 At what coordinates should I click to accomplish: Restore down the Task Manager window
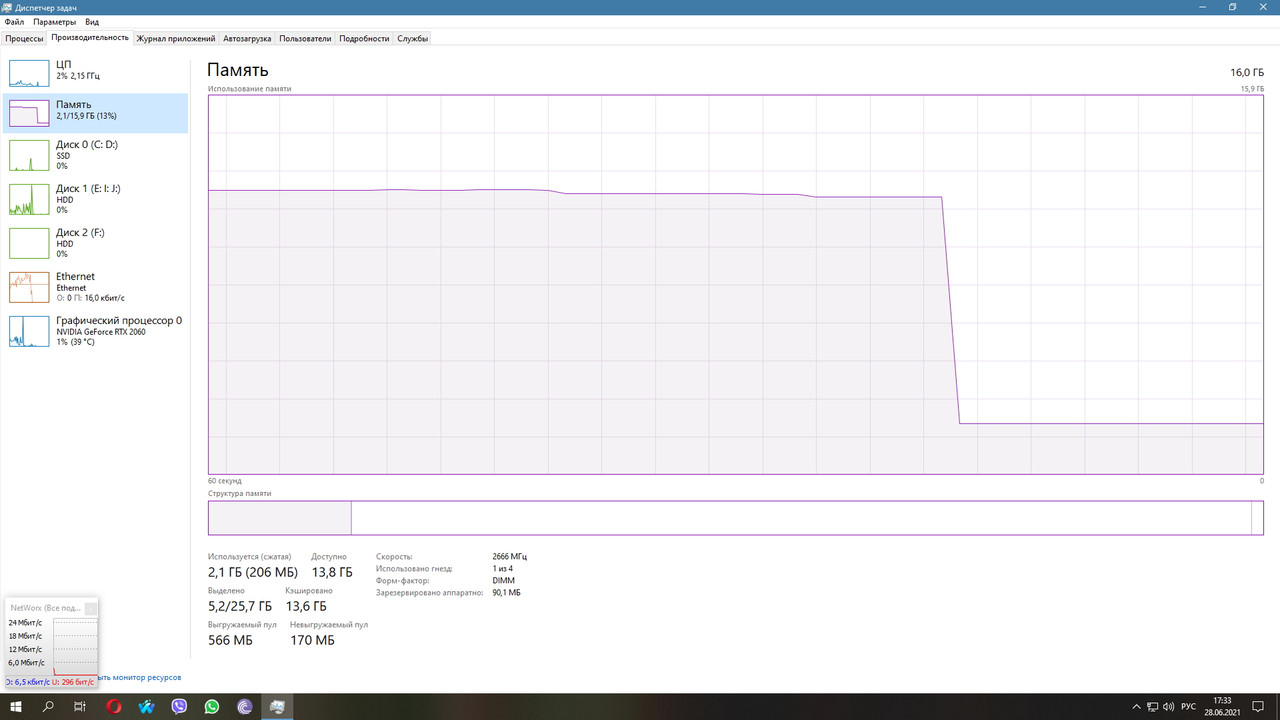[x=1233, y=7]
